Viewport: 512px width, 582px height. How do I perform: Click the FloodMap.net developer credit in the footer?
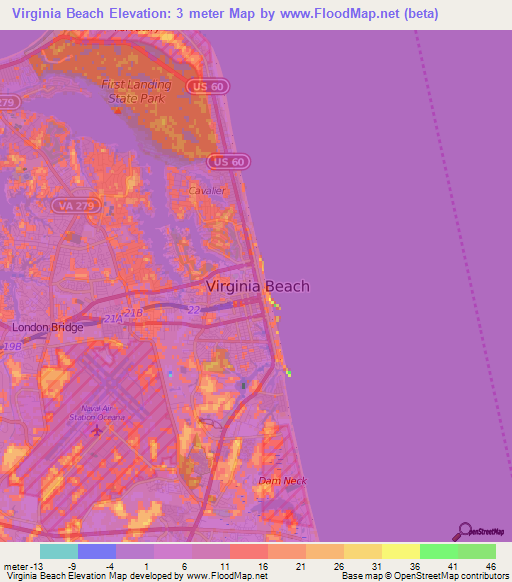click(x=137, y=576)
